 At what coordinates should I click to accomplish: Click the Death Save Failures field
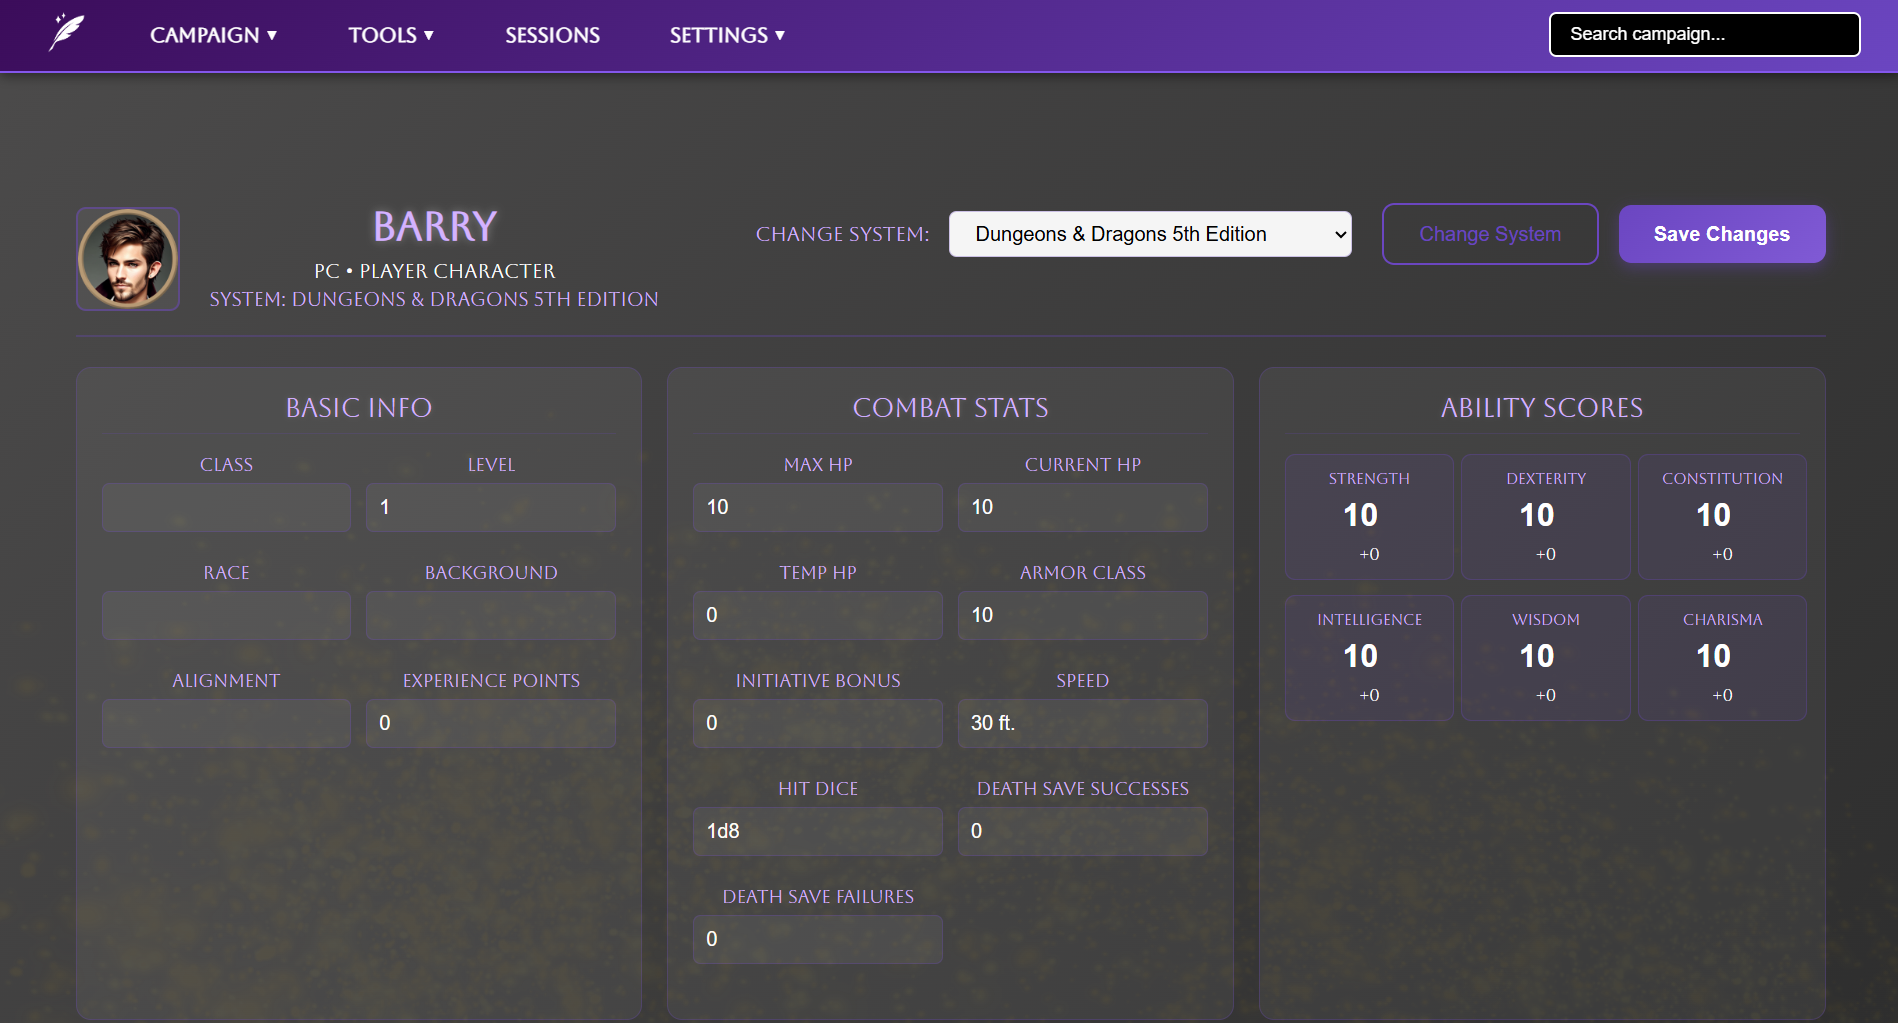click(x=817, y=939)
